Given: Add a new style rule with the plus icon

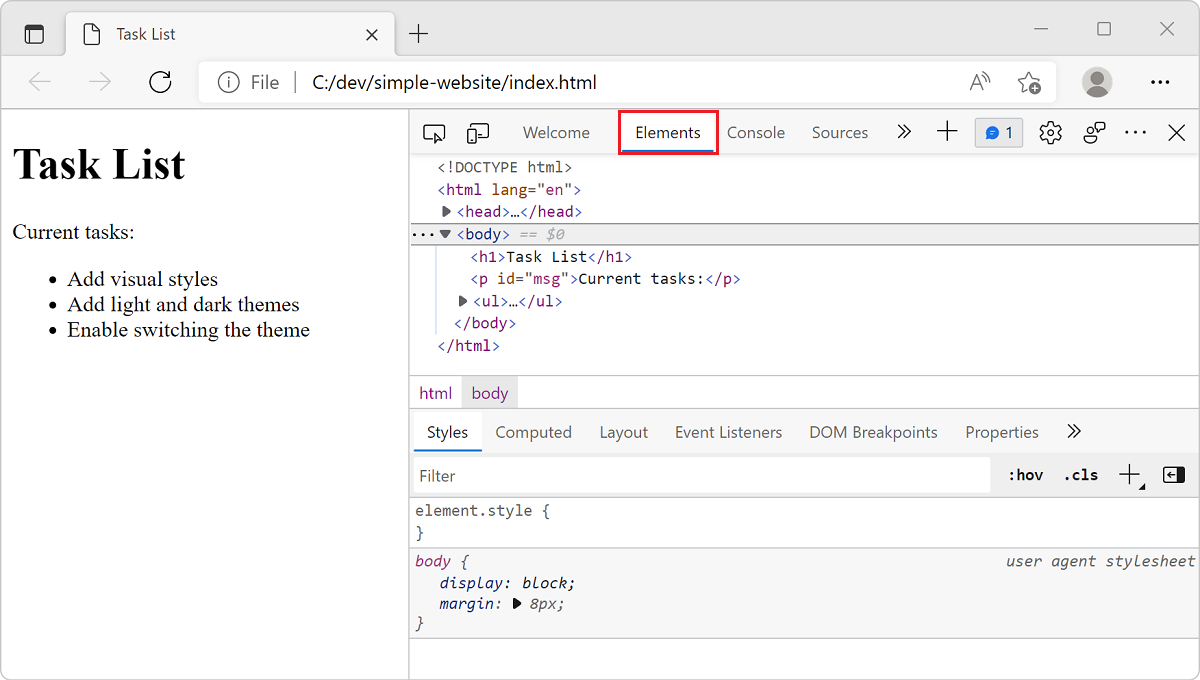Looking at the screenshot, I should (x=1129, y=475).
